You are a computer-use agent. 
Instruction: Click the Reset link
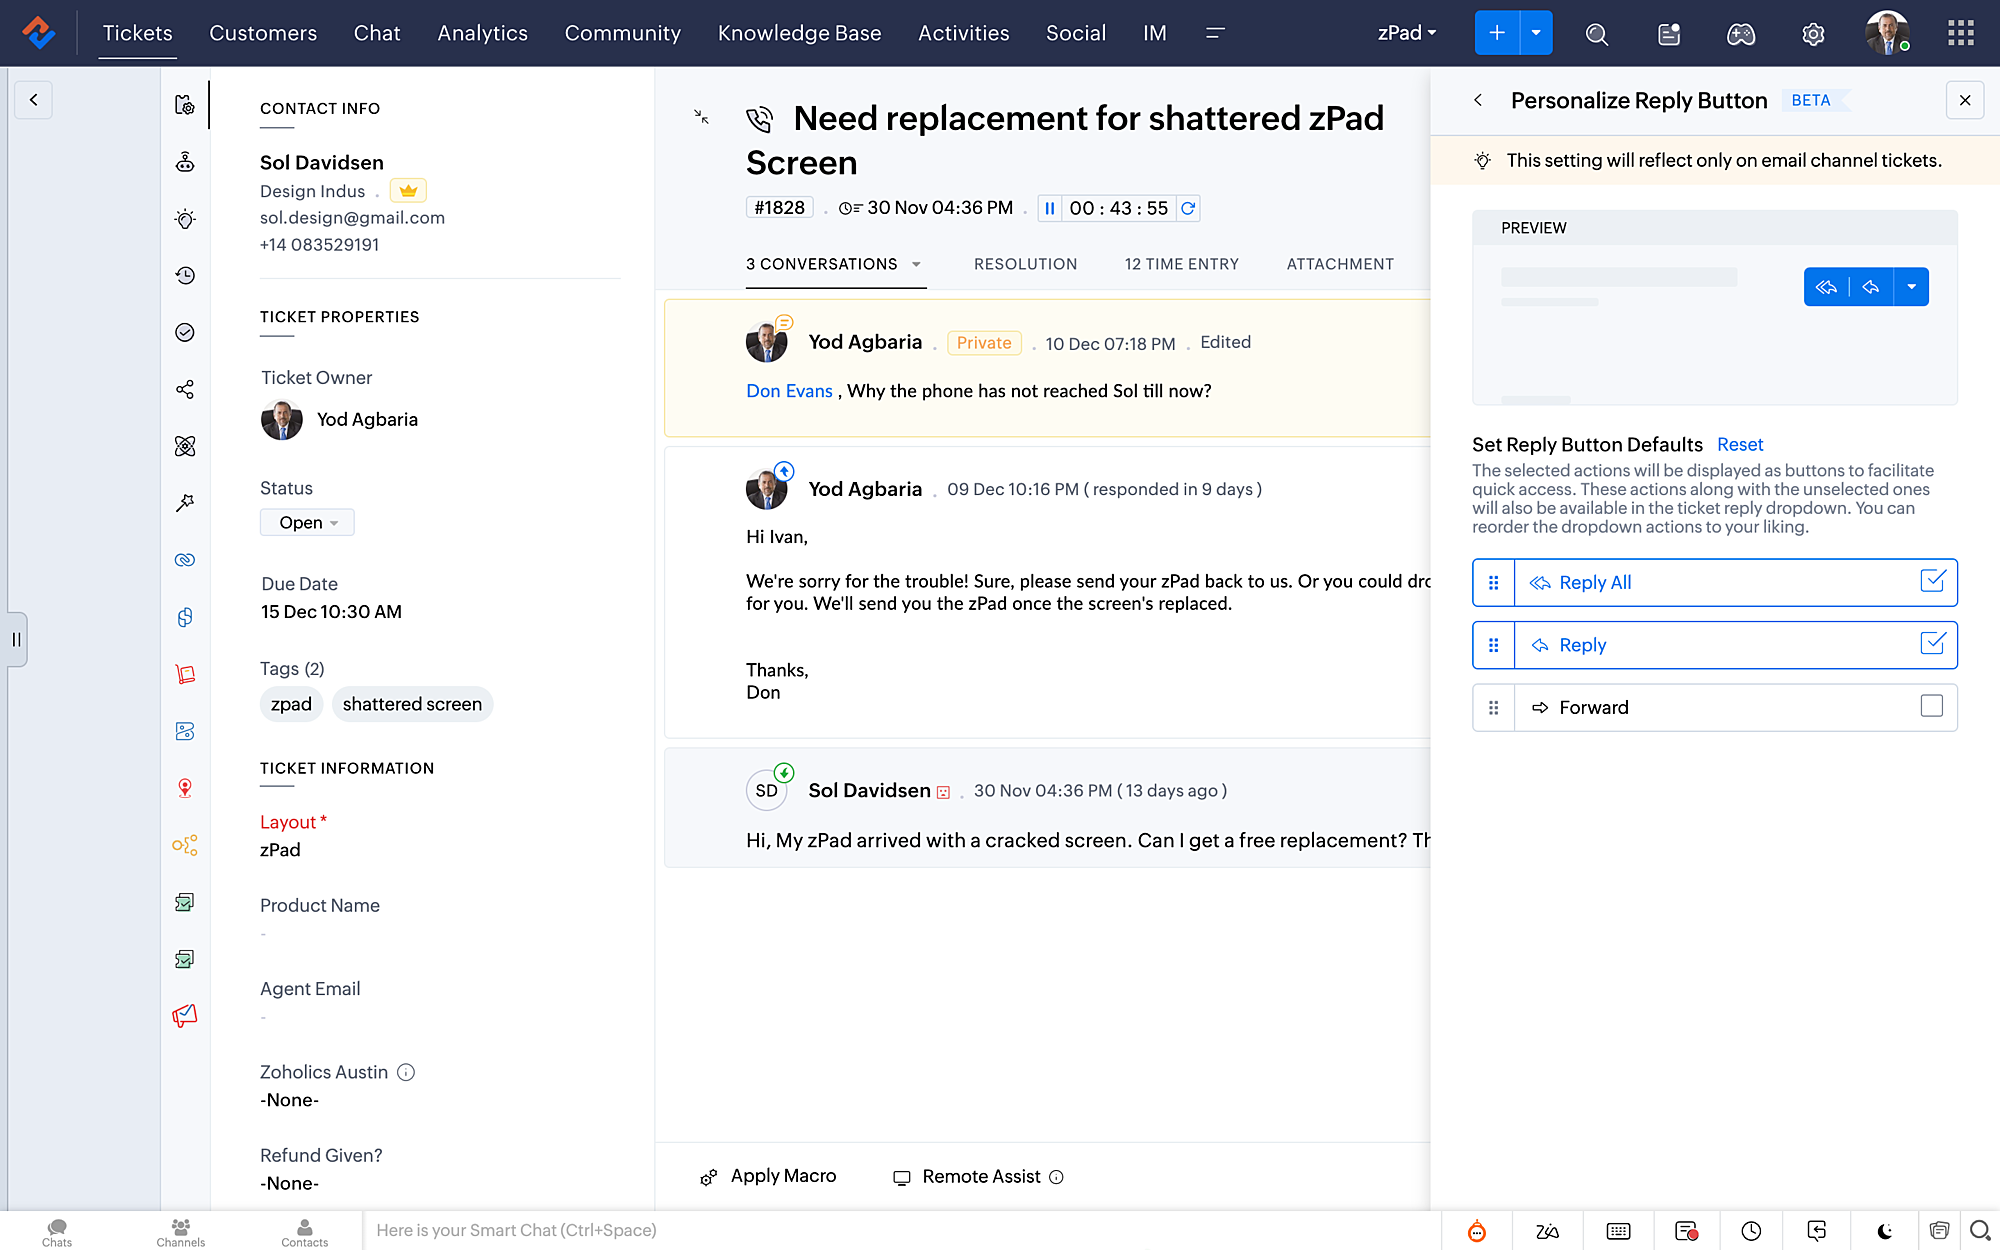1740,444
